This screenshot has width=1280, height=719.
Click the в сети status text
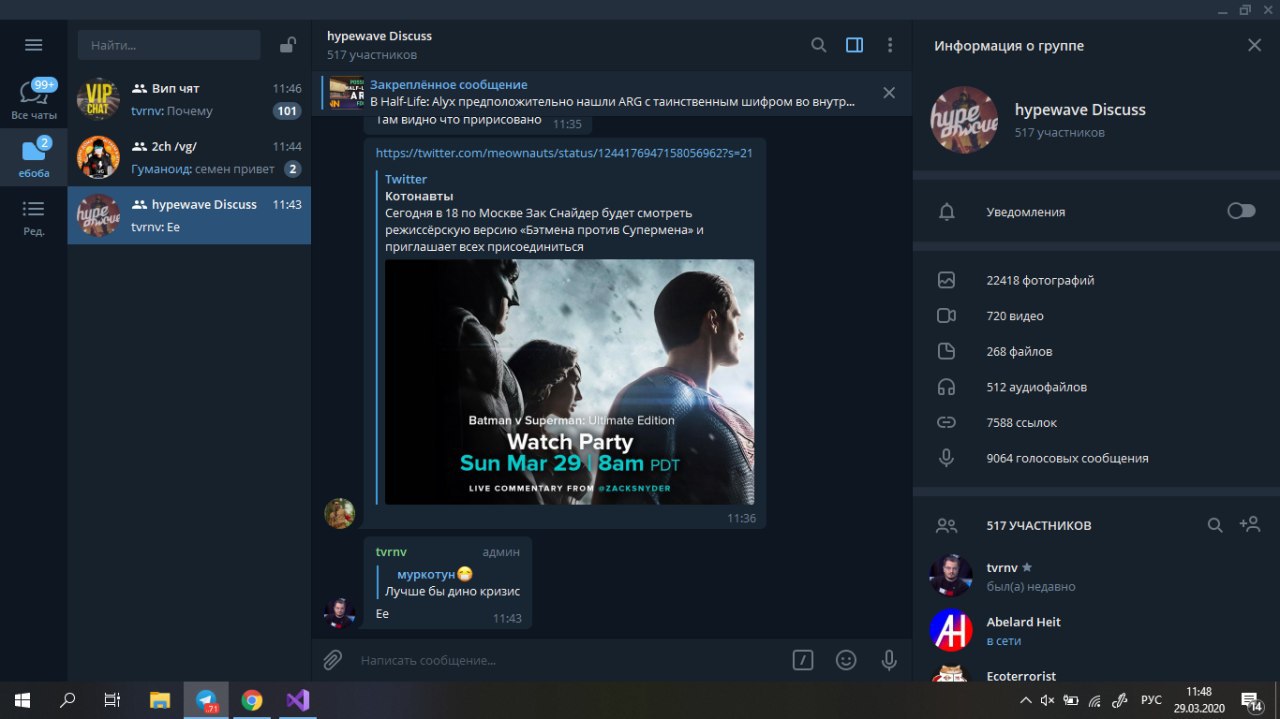1004,640
